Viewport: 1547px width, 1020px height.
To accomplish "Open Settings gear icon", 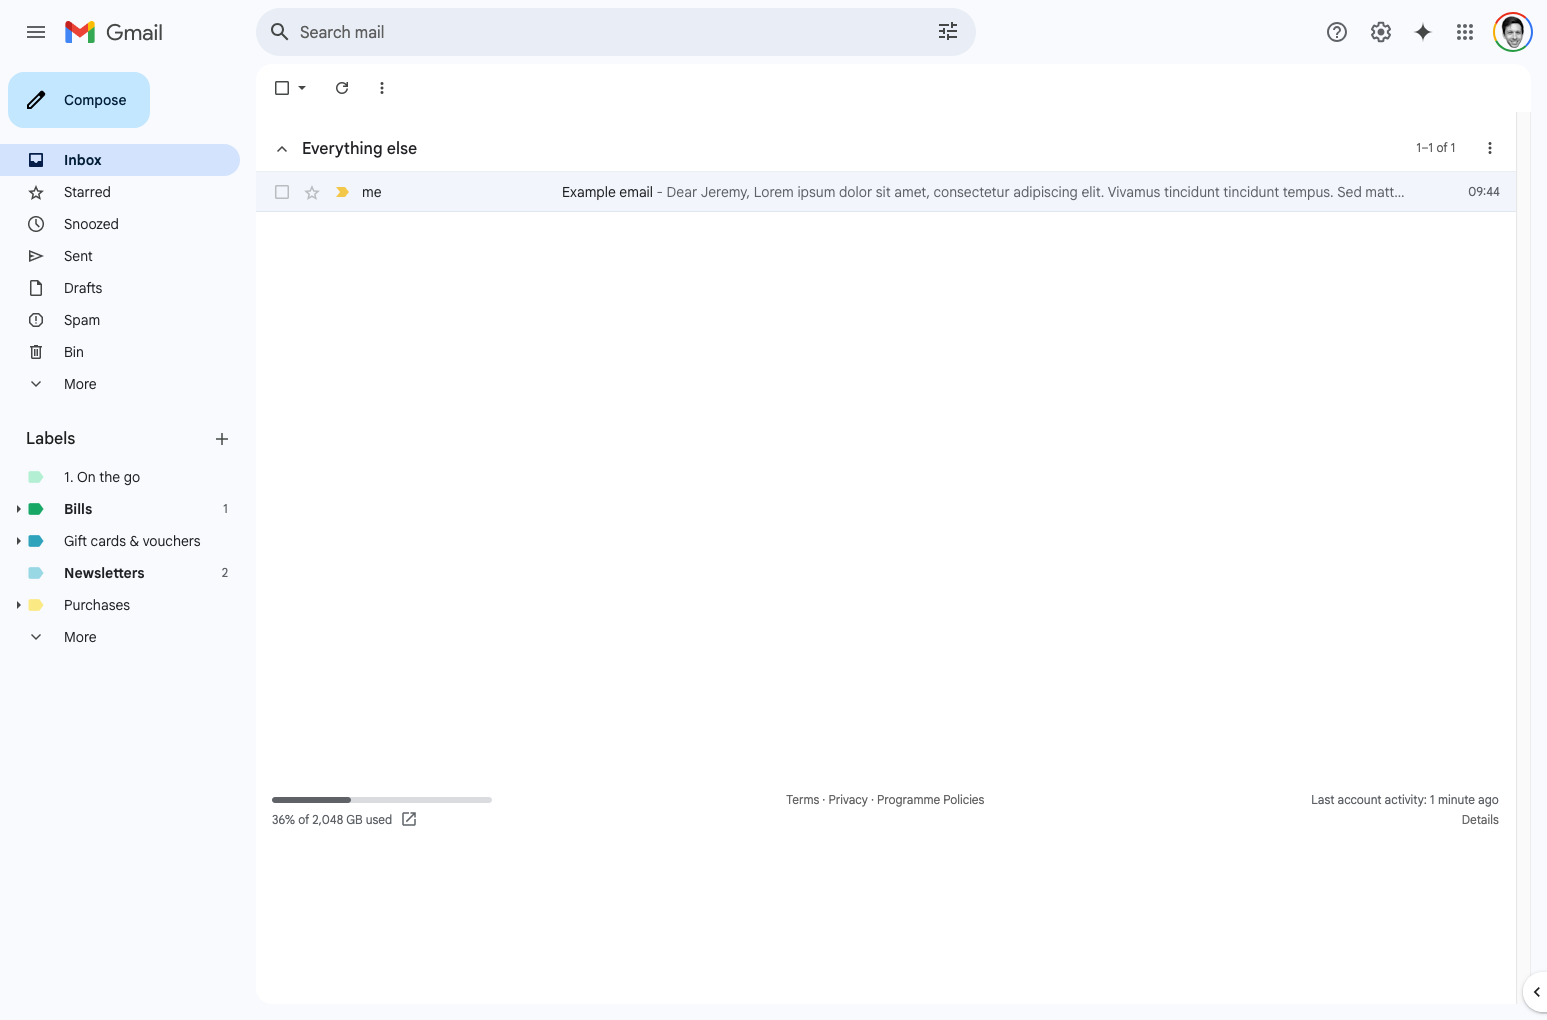I will click(1381, 32).
